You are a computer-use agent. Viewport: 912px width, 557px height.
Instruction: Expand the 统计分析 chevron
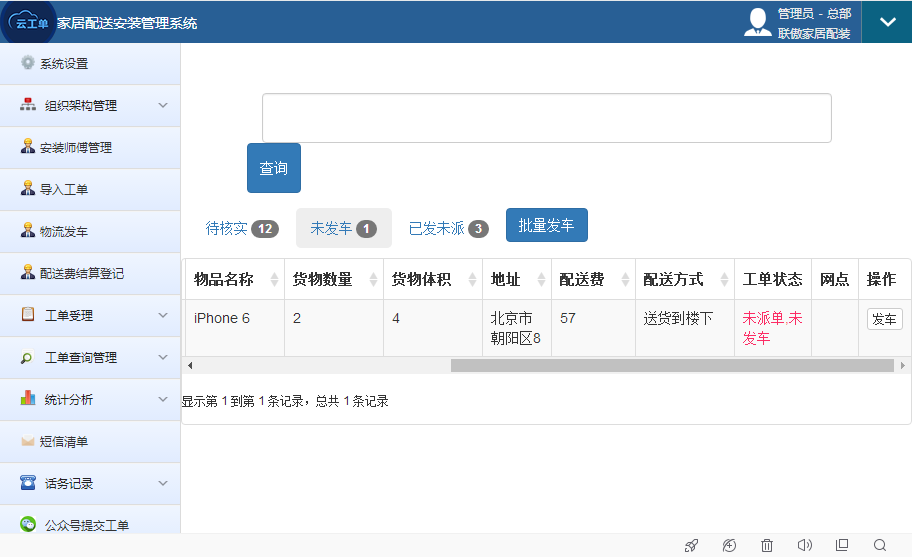[163, 399]
